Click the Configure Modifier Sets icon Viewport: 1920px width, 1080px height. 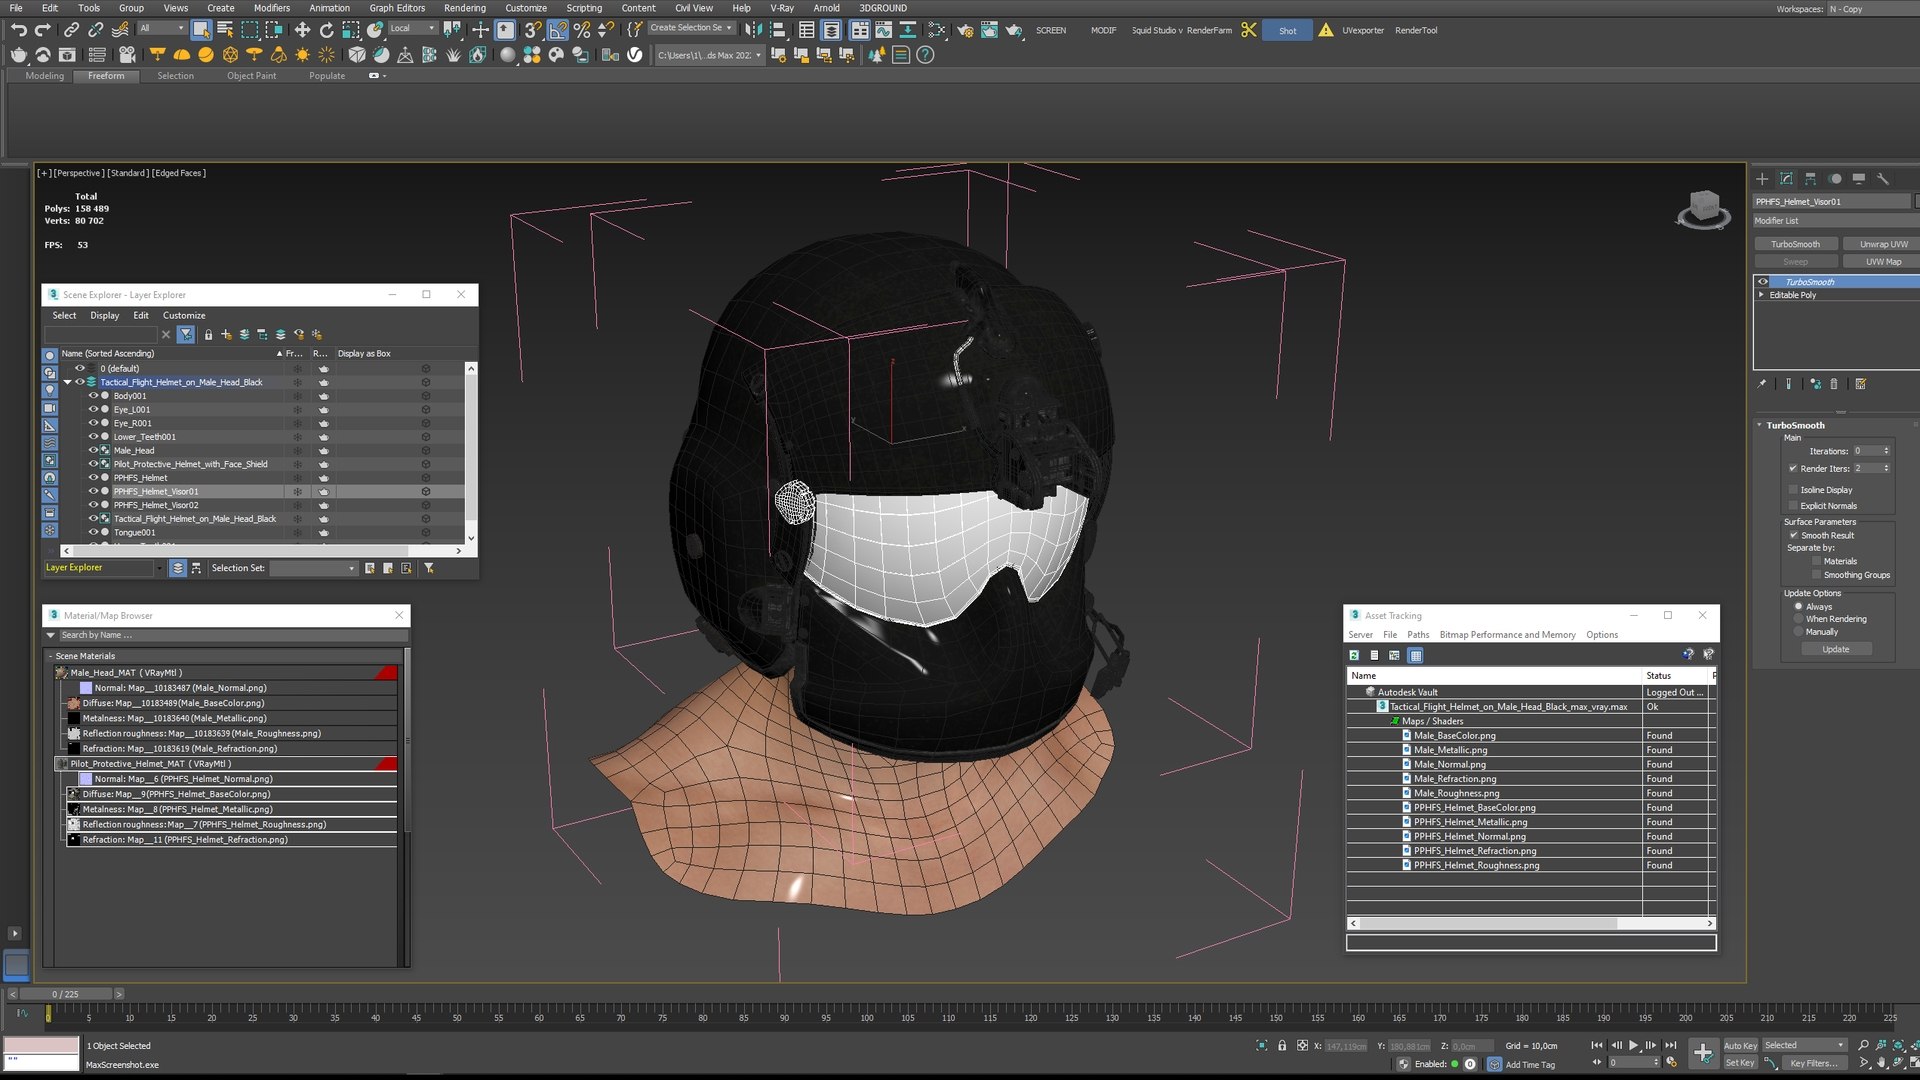click(1861, 384)
